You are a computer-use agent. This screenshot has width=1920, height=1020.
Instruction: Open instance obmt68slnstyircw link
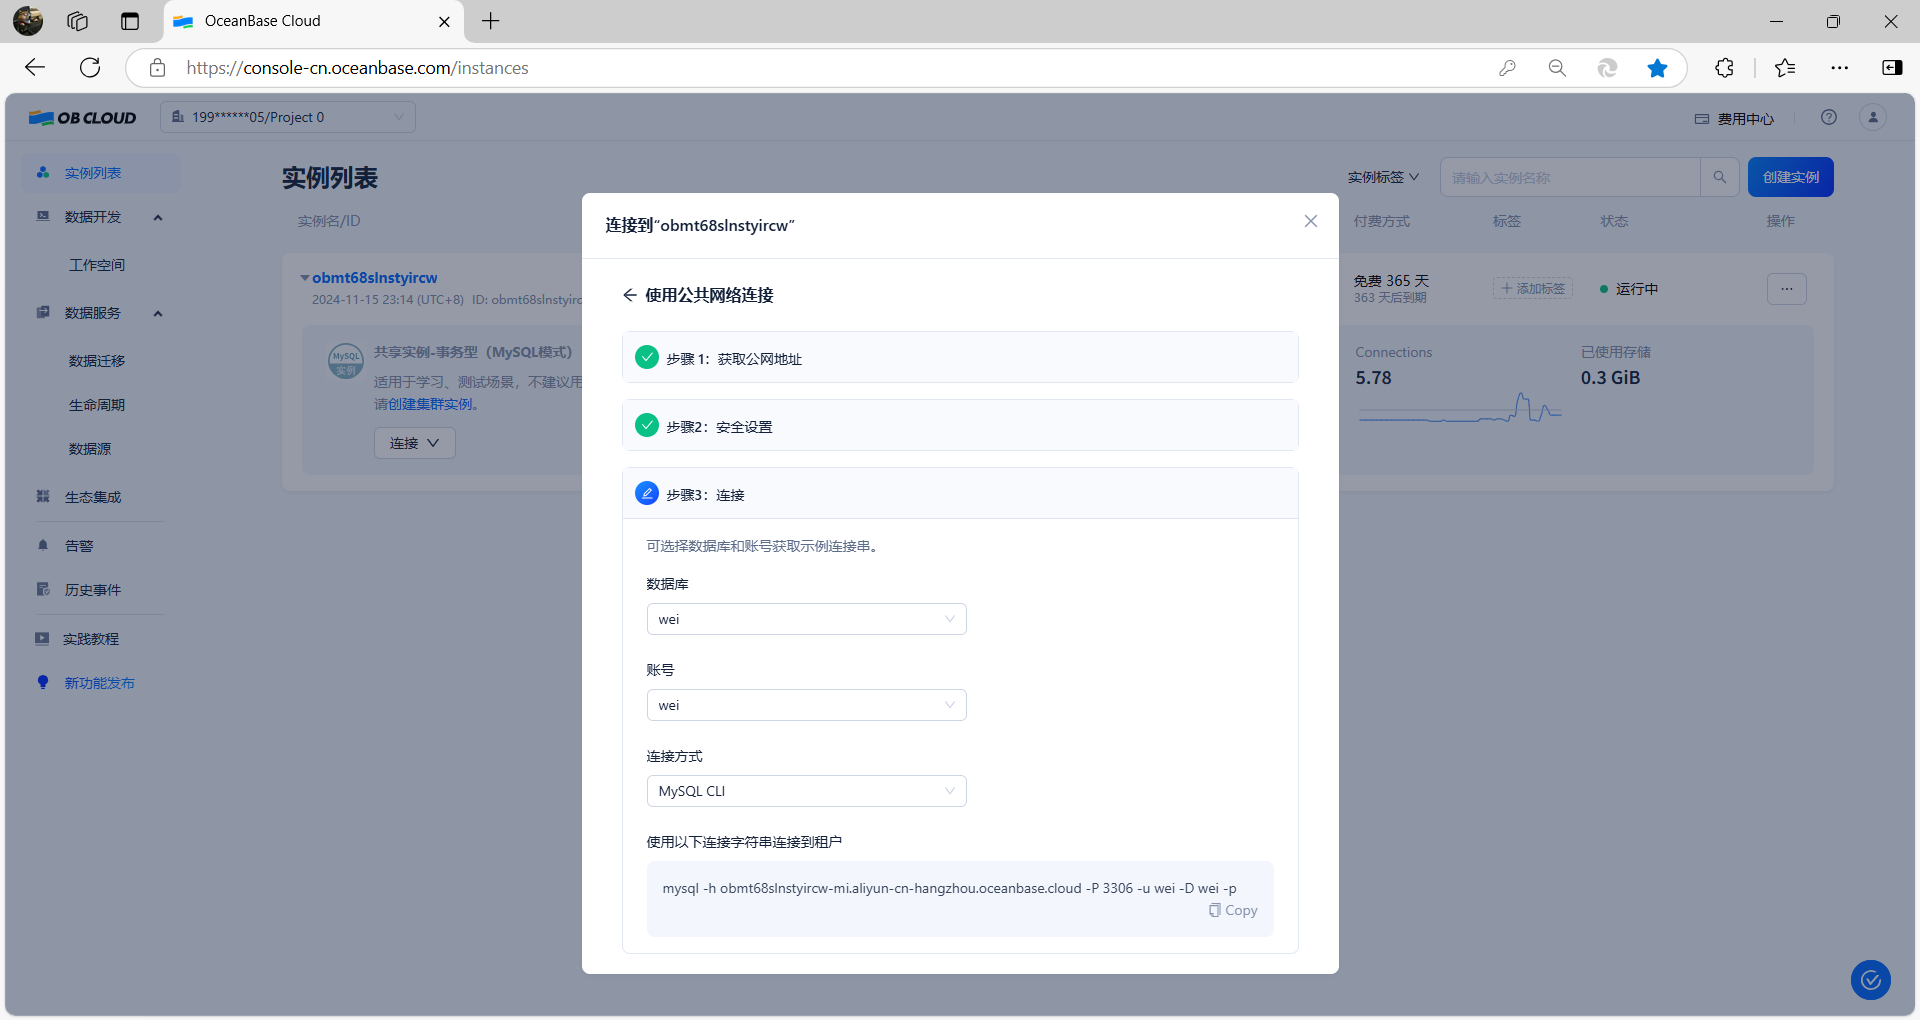pyautogui.click(x=375, y=278)
